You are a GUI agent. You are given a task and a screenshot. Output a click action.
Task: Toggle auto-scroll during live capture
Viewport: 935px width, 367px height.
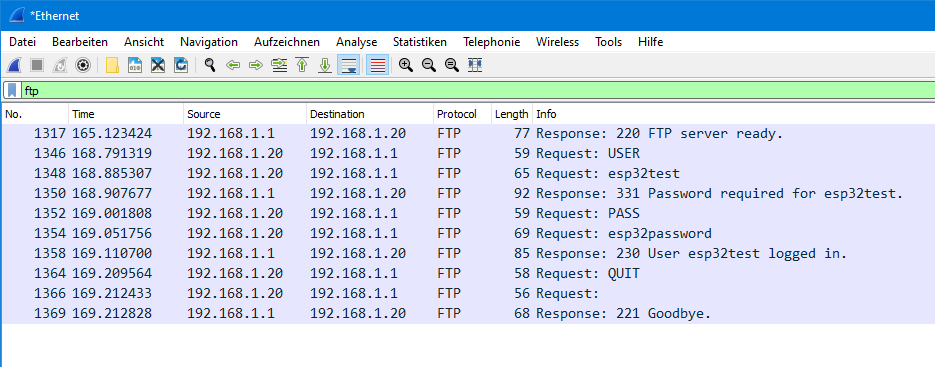click(348, 65)
